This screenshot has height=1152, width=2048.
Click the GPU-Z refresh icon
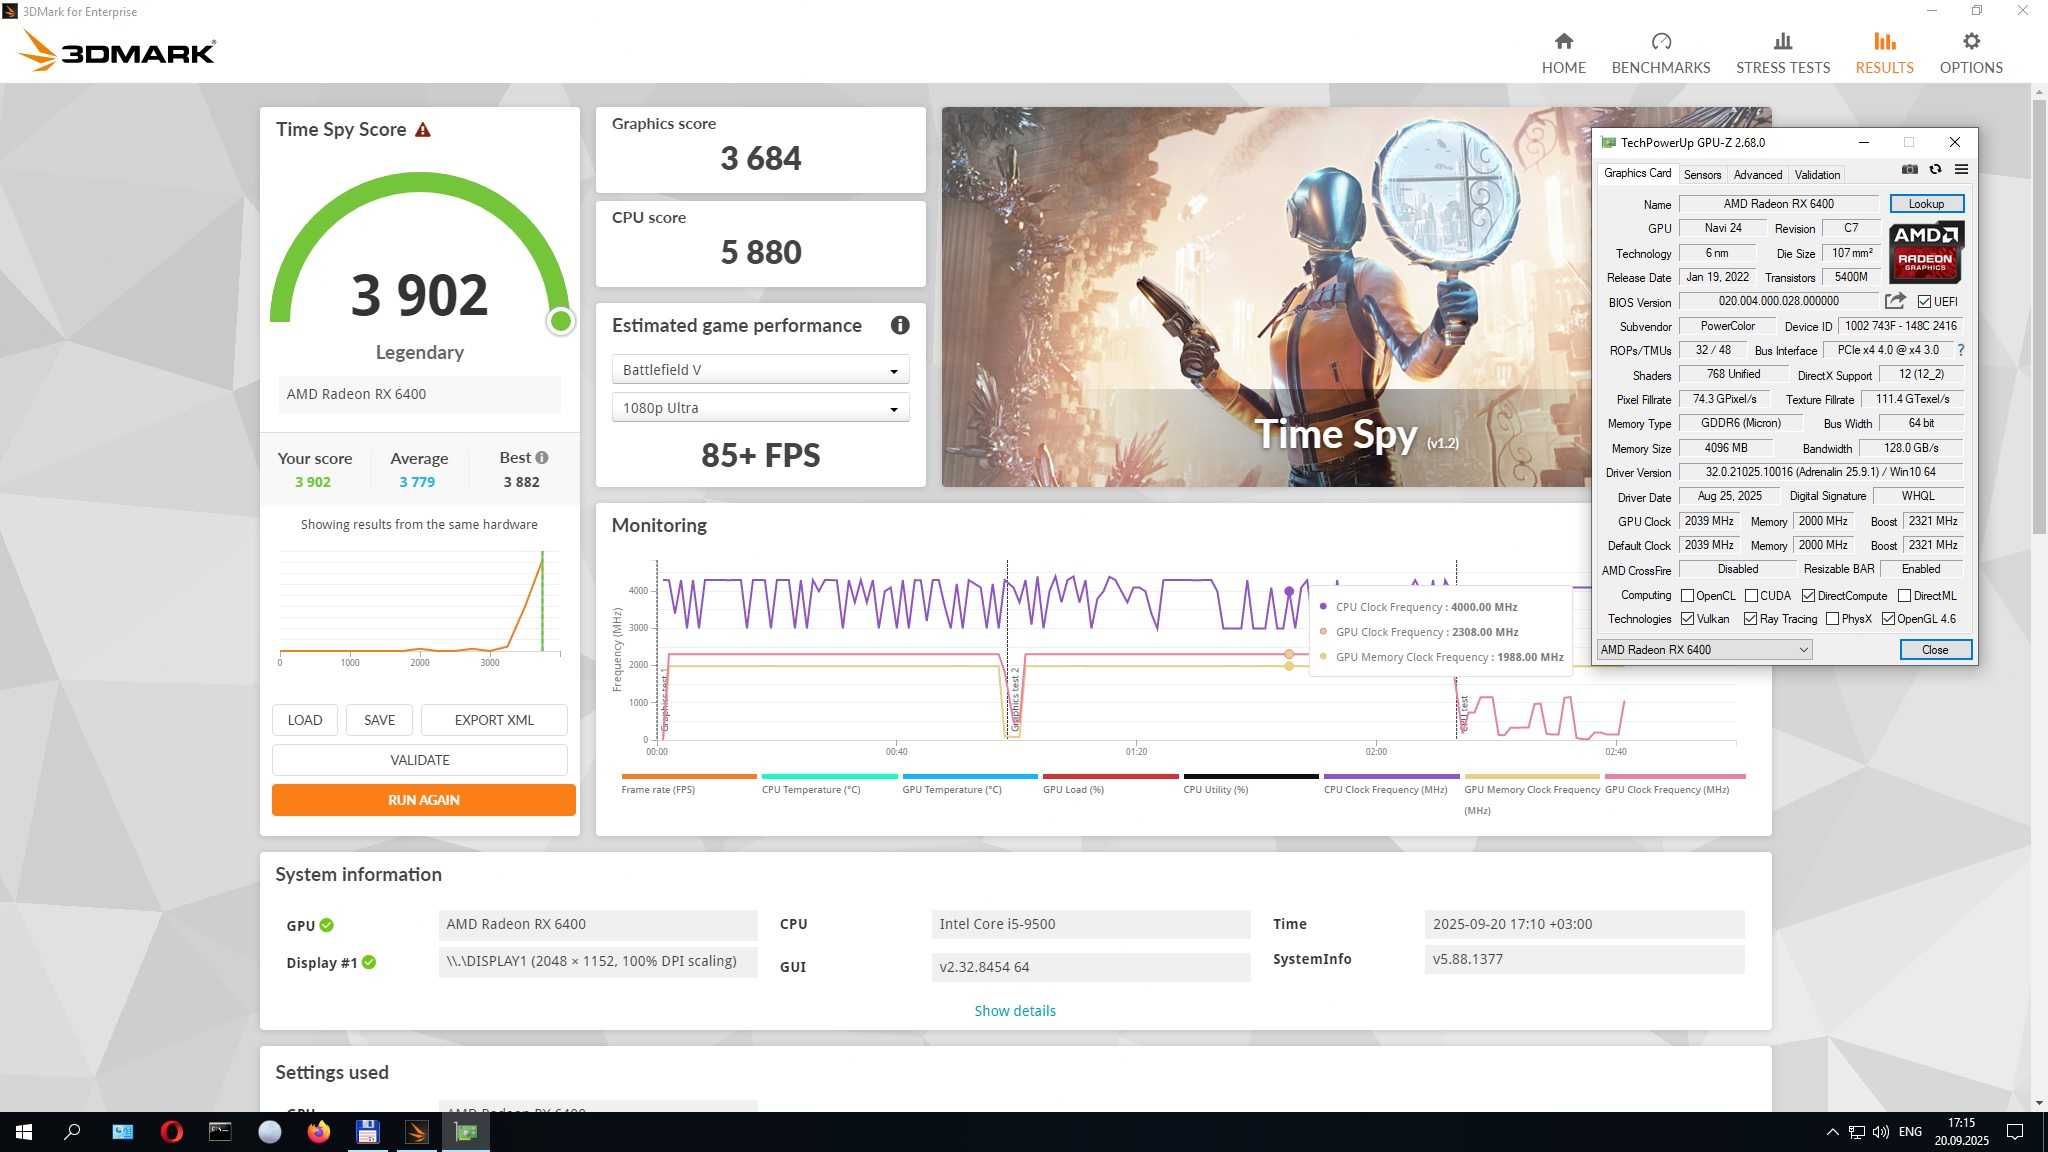1935,170
